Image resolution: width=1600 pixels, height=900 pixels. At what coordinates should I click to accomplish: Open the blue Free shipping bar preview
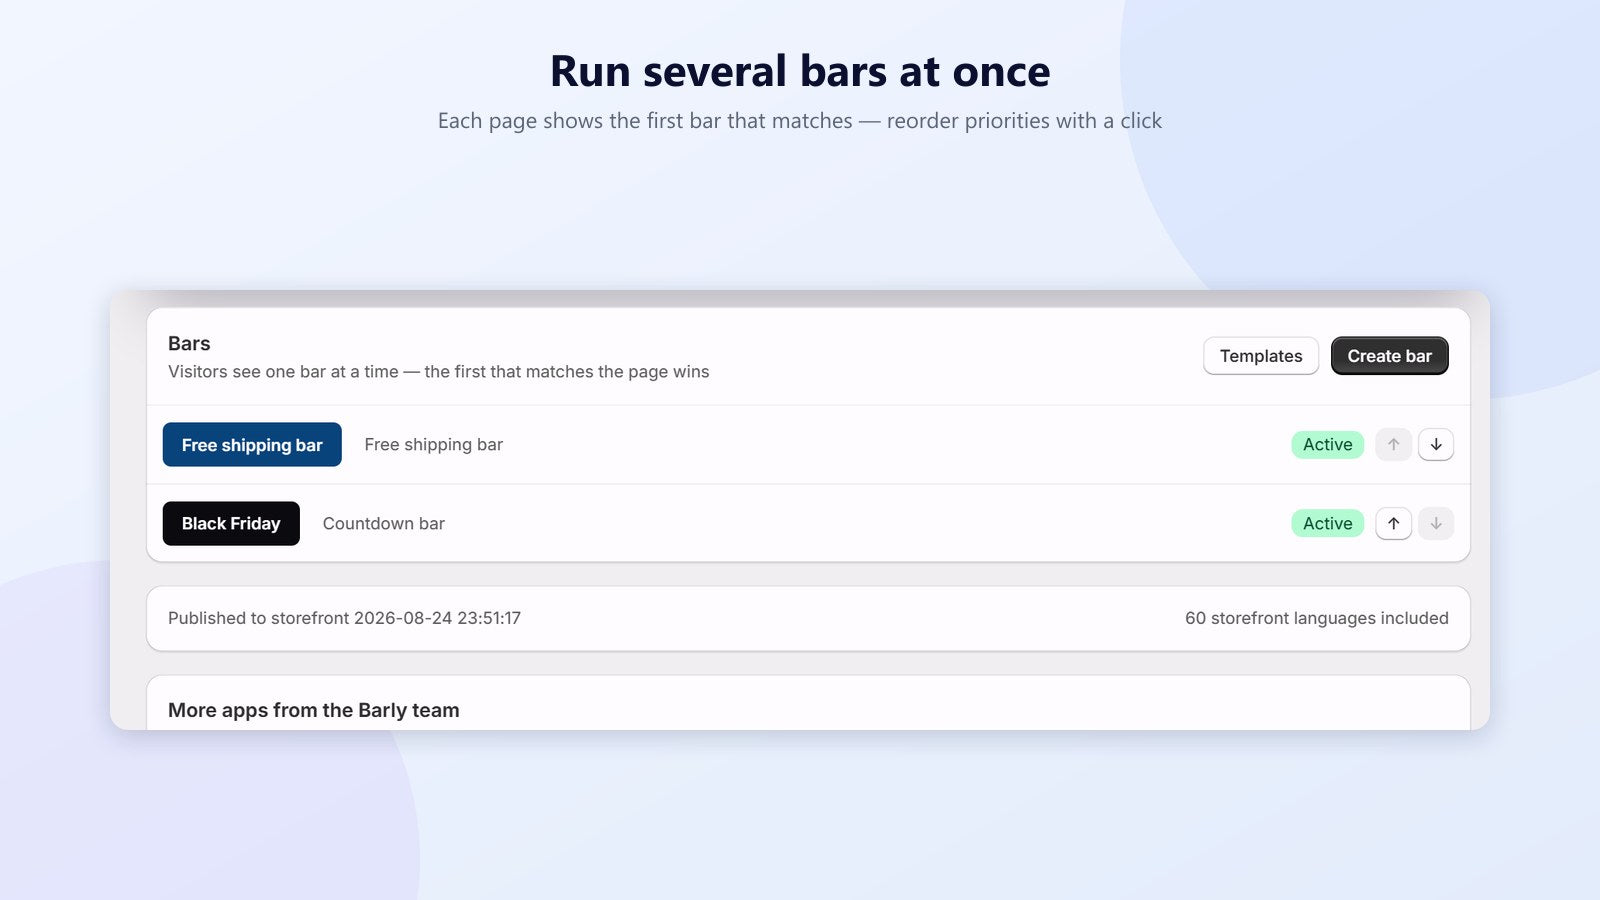pyautogui.click(x=252, y=445)
